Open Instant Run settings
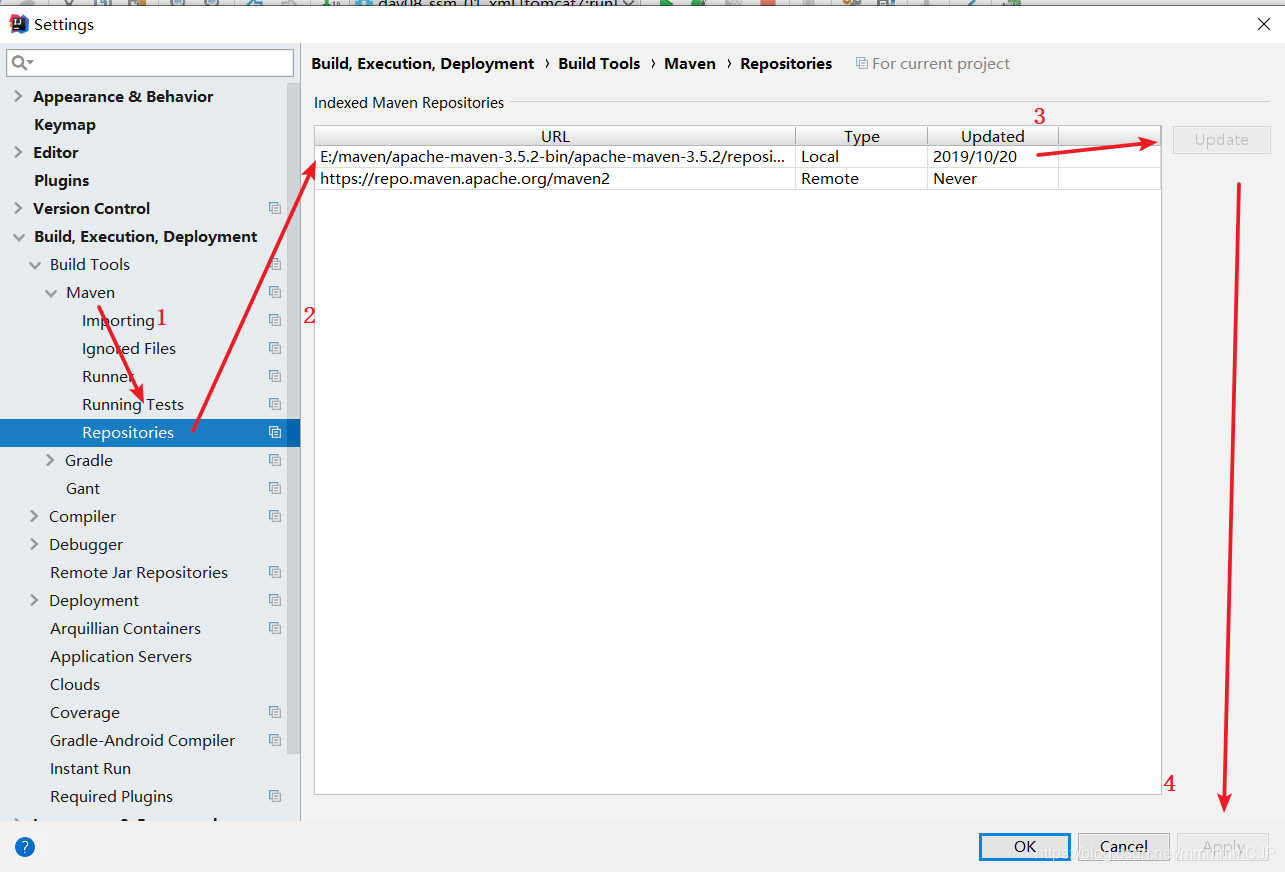Screen dimensions: 1285x872 91,769
